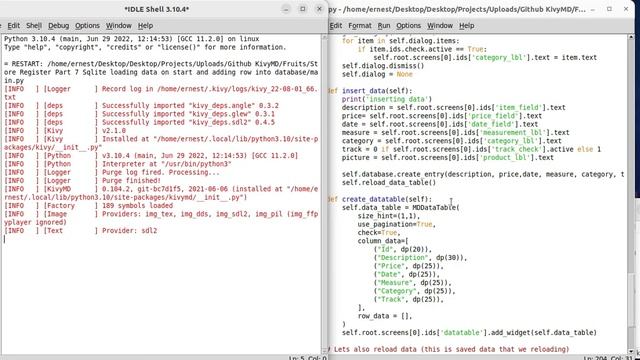The image size is (640, 360).
Task: Click 'kivy_deps.sdl2' import log line
Action: pyautogui.click(x=140, y=122)
